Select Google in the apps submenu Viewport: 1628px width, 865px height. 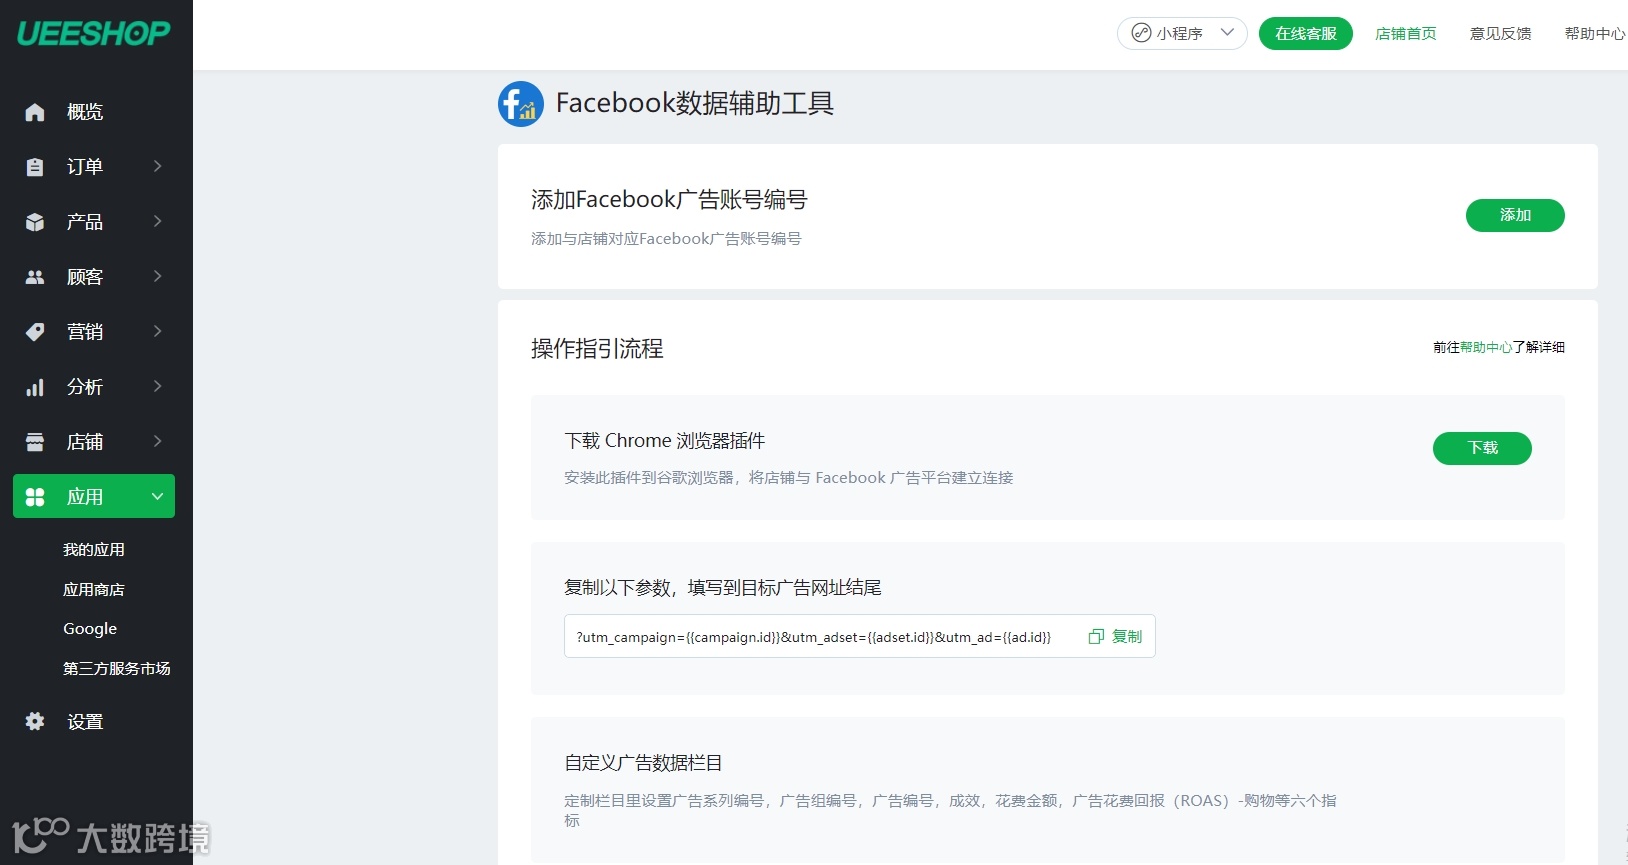(90, 629)
